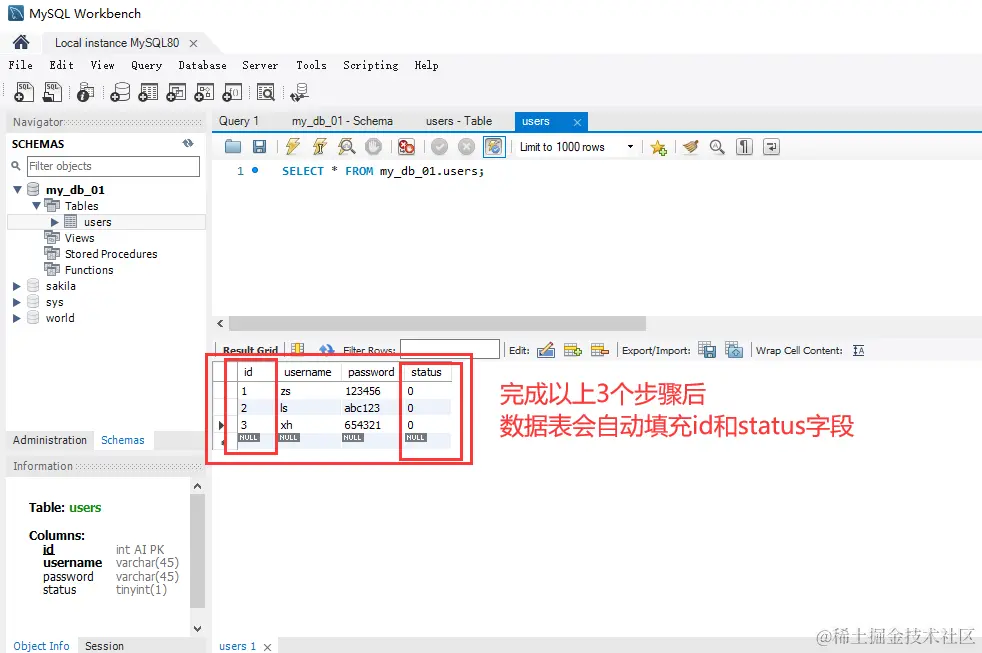Click the editor horizontal scrollbar

437,323
